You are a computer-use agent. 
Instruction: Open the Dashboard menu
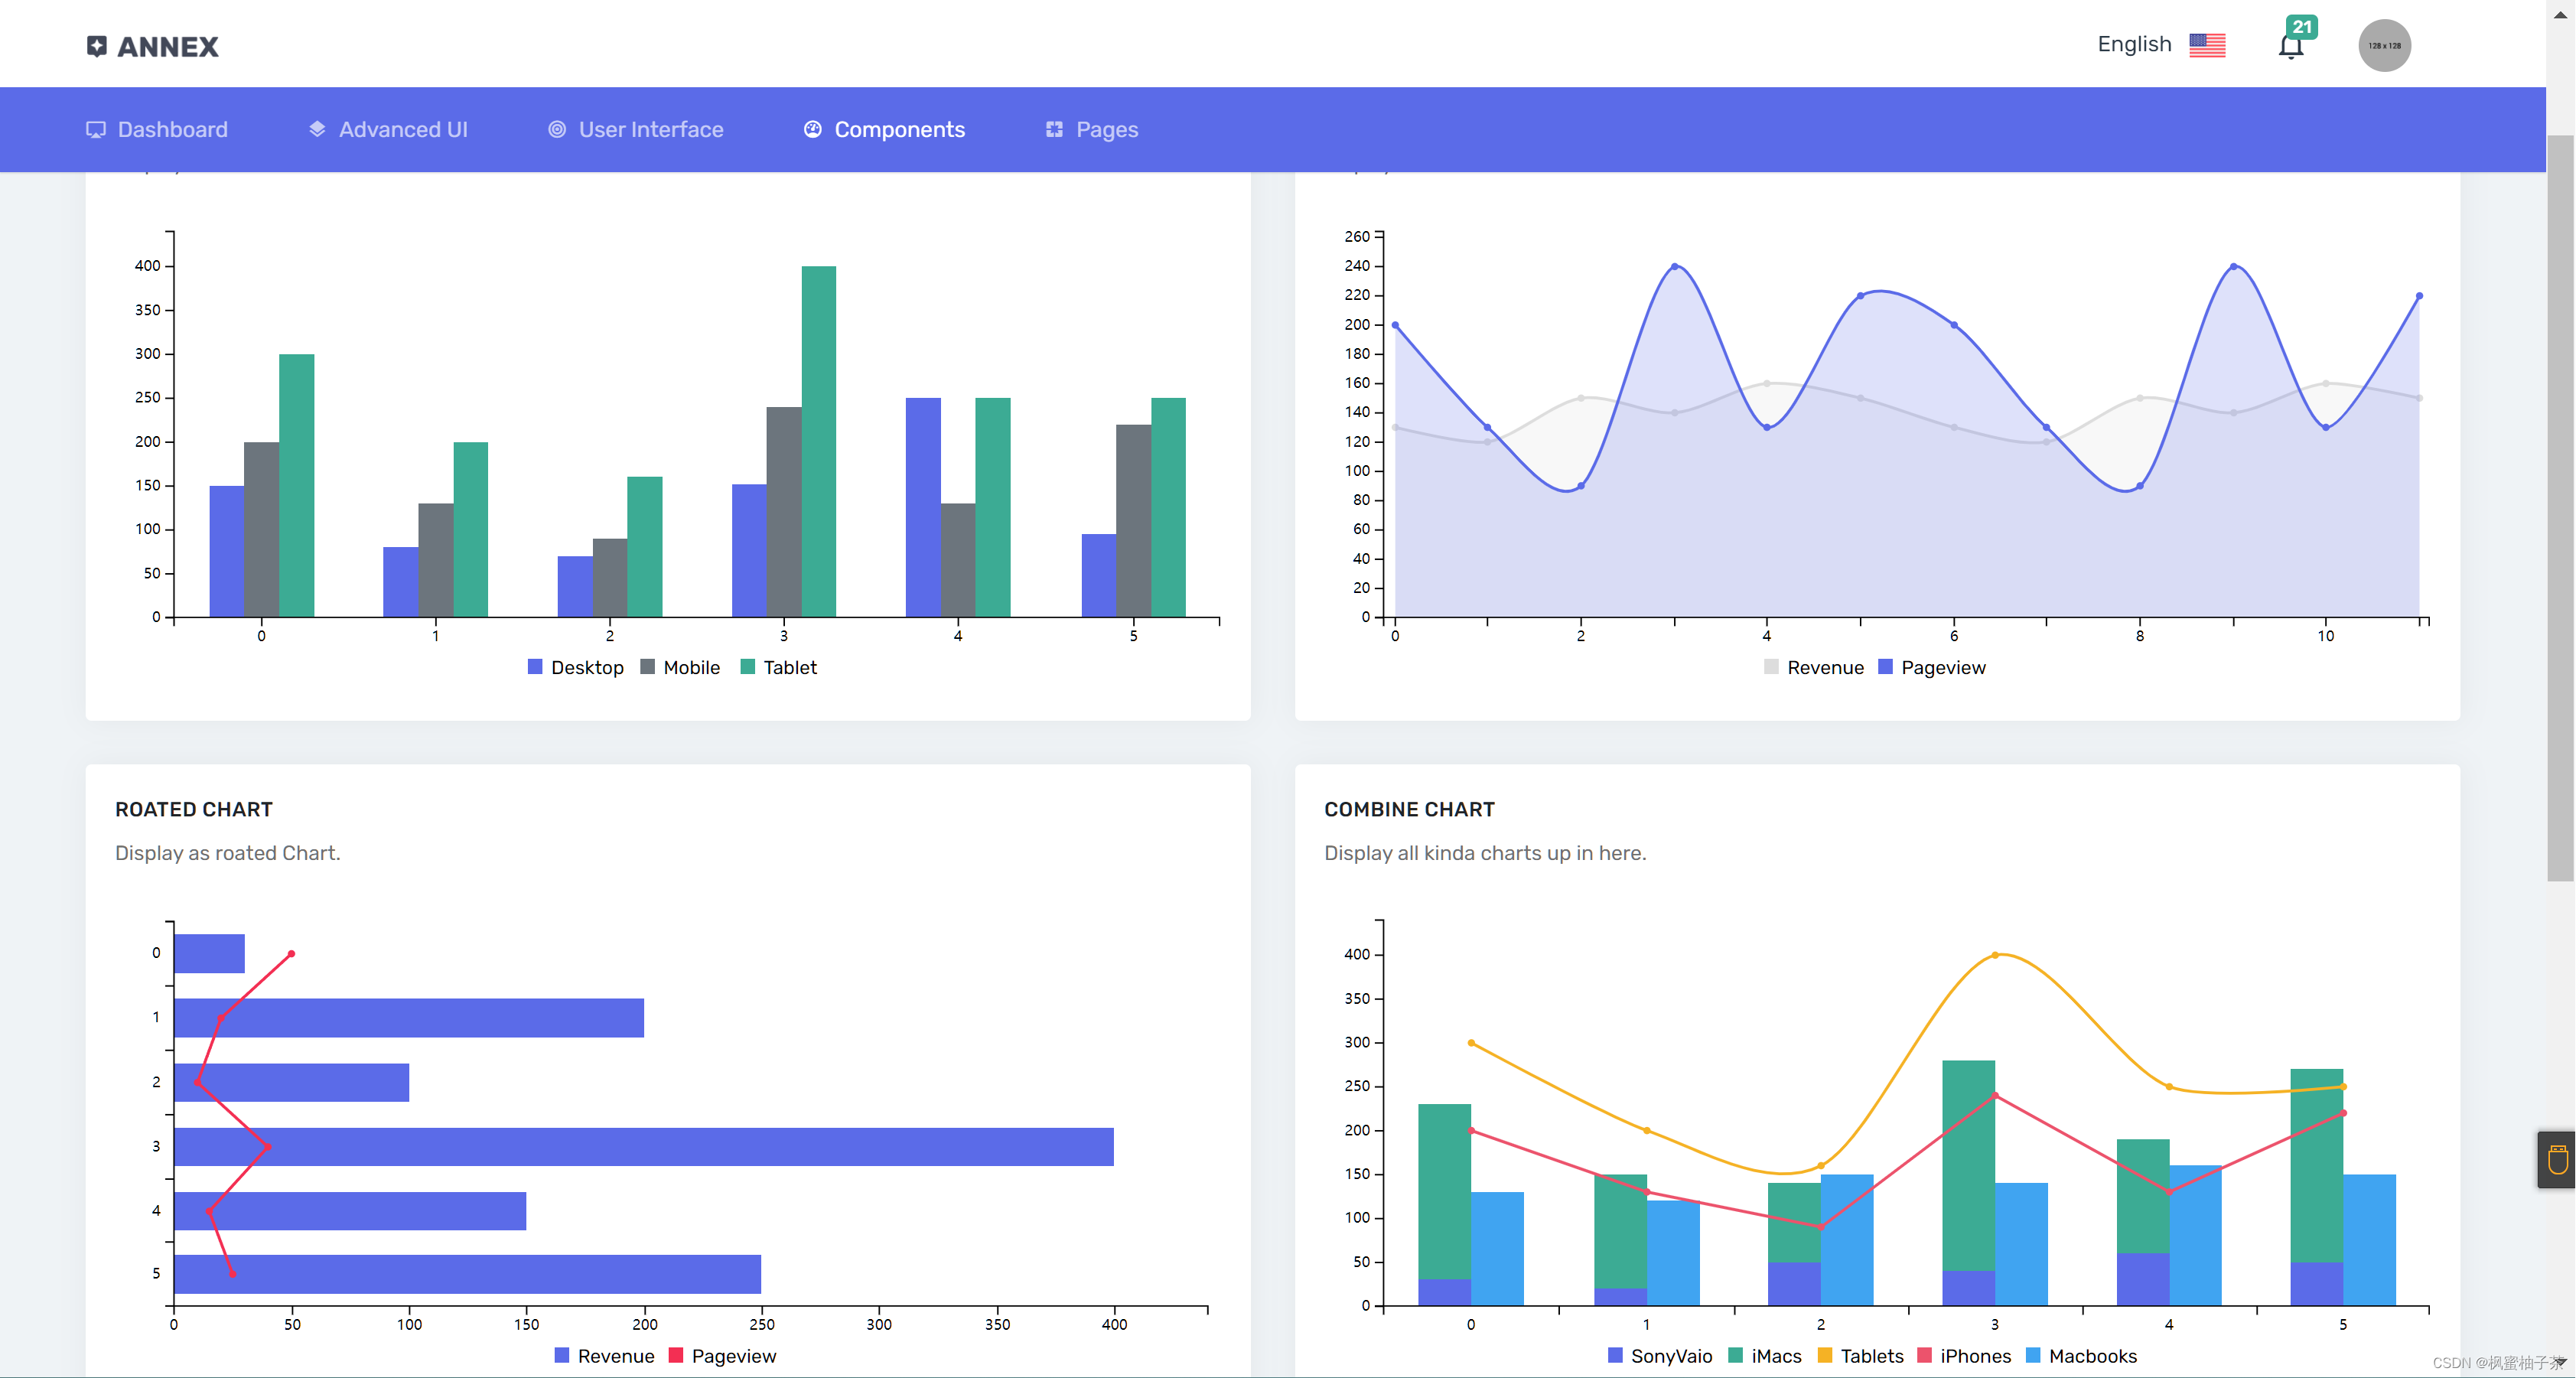click(x=157, y=129)
